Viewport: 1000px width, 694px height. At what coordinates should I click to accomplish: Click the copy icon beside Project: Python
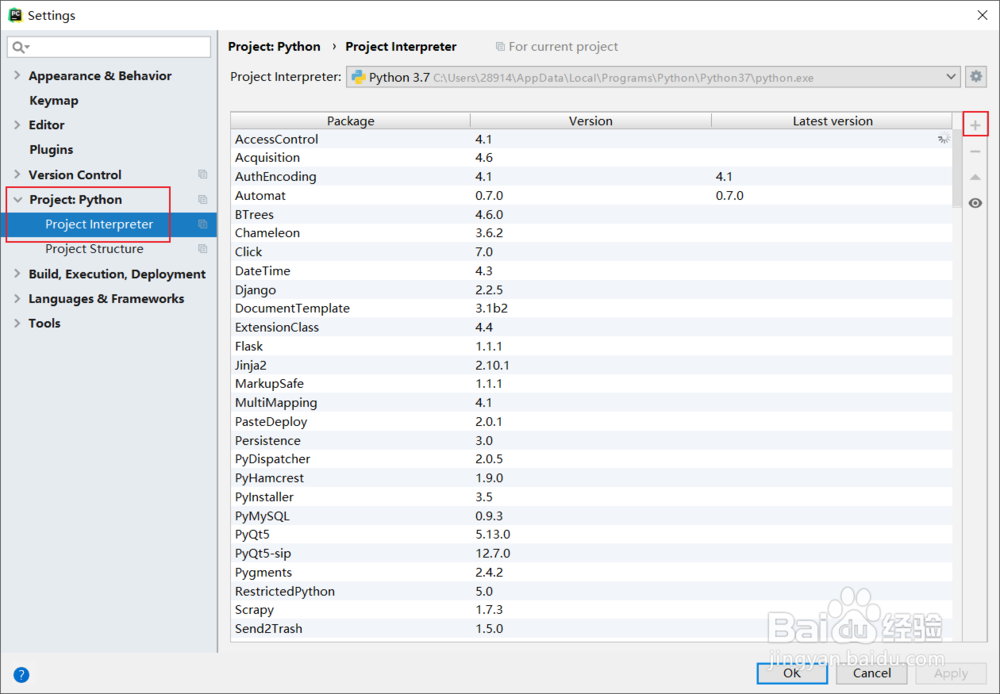(203, 200)
